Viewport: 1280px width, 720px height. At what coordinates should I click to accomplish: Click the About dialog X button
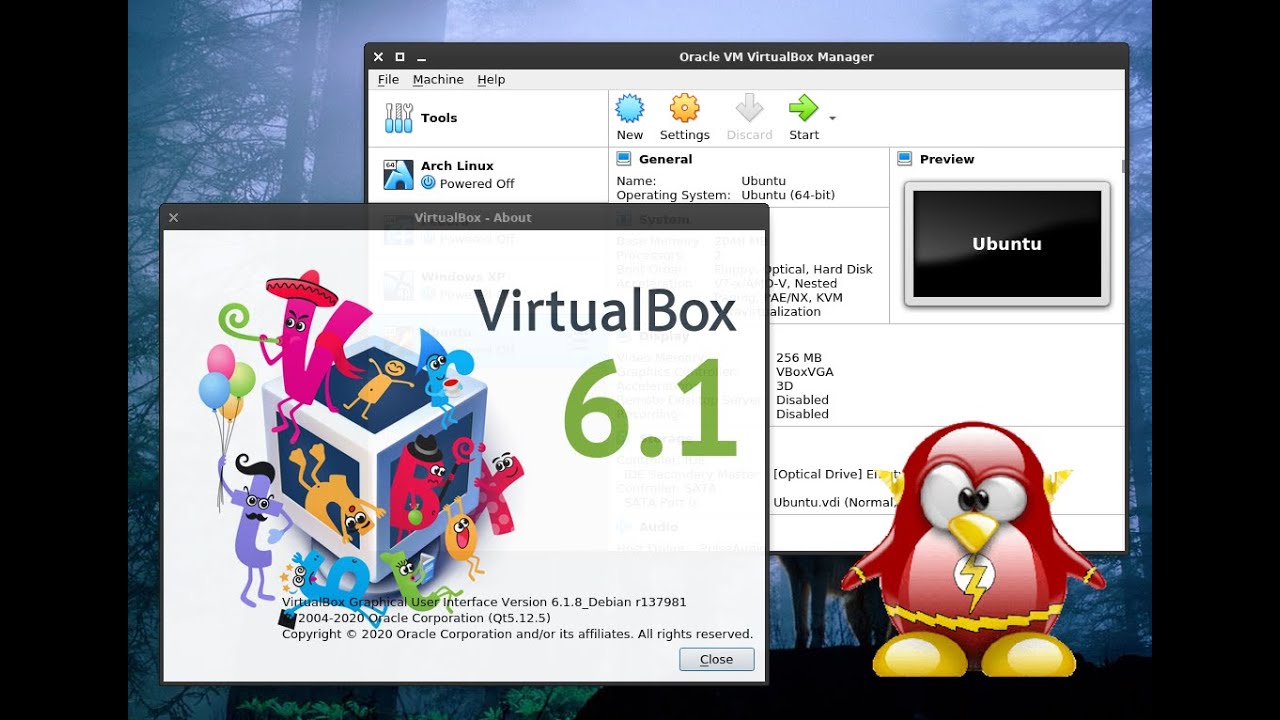click(x=173, y=217)
